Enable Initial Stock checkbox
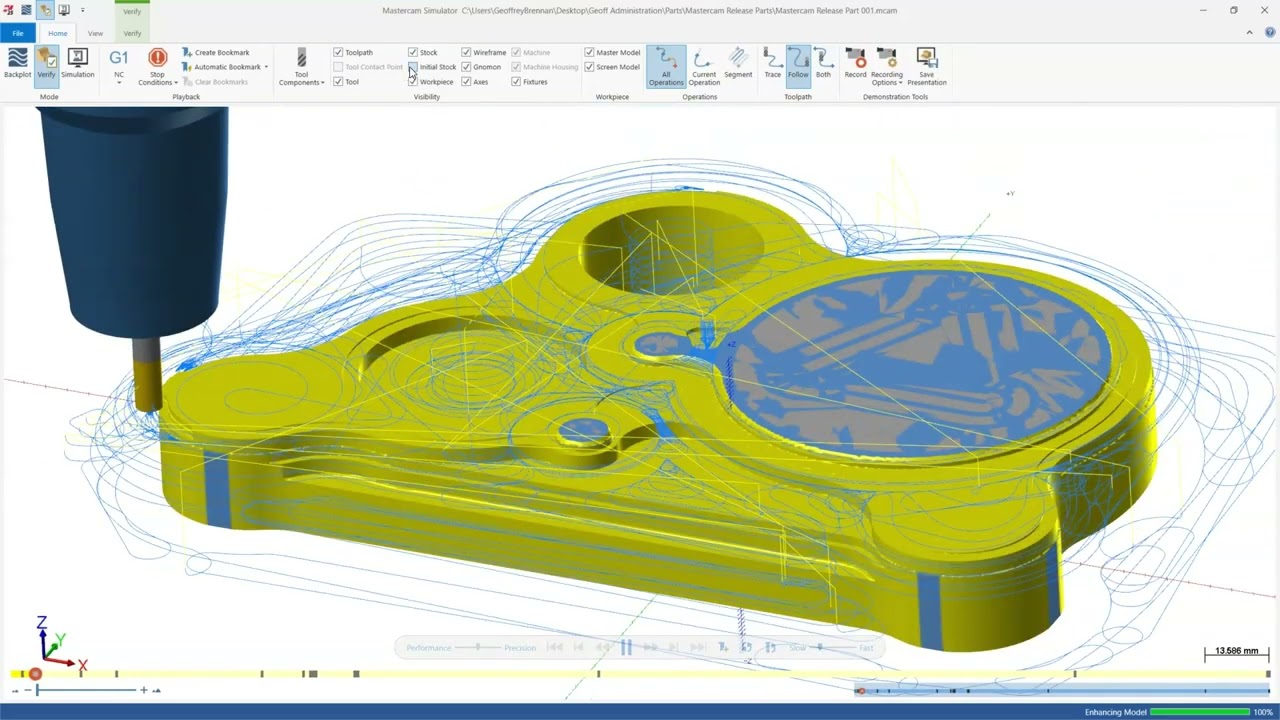The width and height of the screenshot is (1280, 720). point(413,67)
